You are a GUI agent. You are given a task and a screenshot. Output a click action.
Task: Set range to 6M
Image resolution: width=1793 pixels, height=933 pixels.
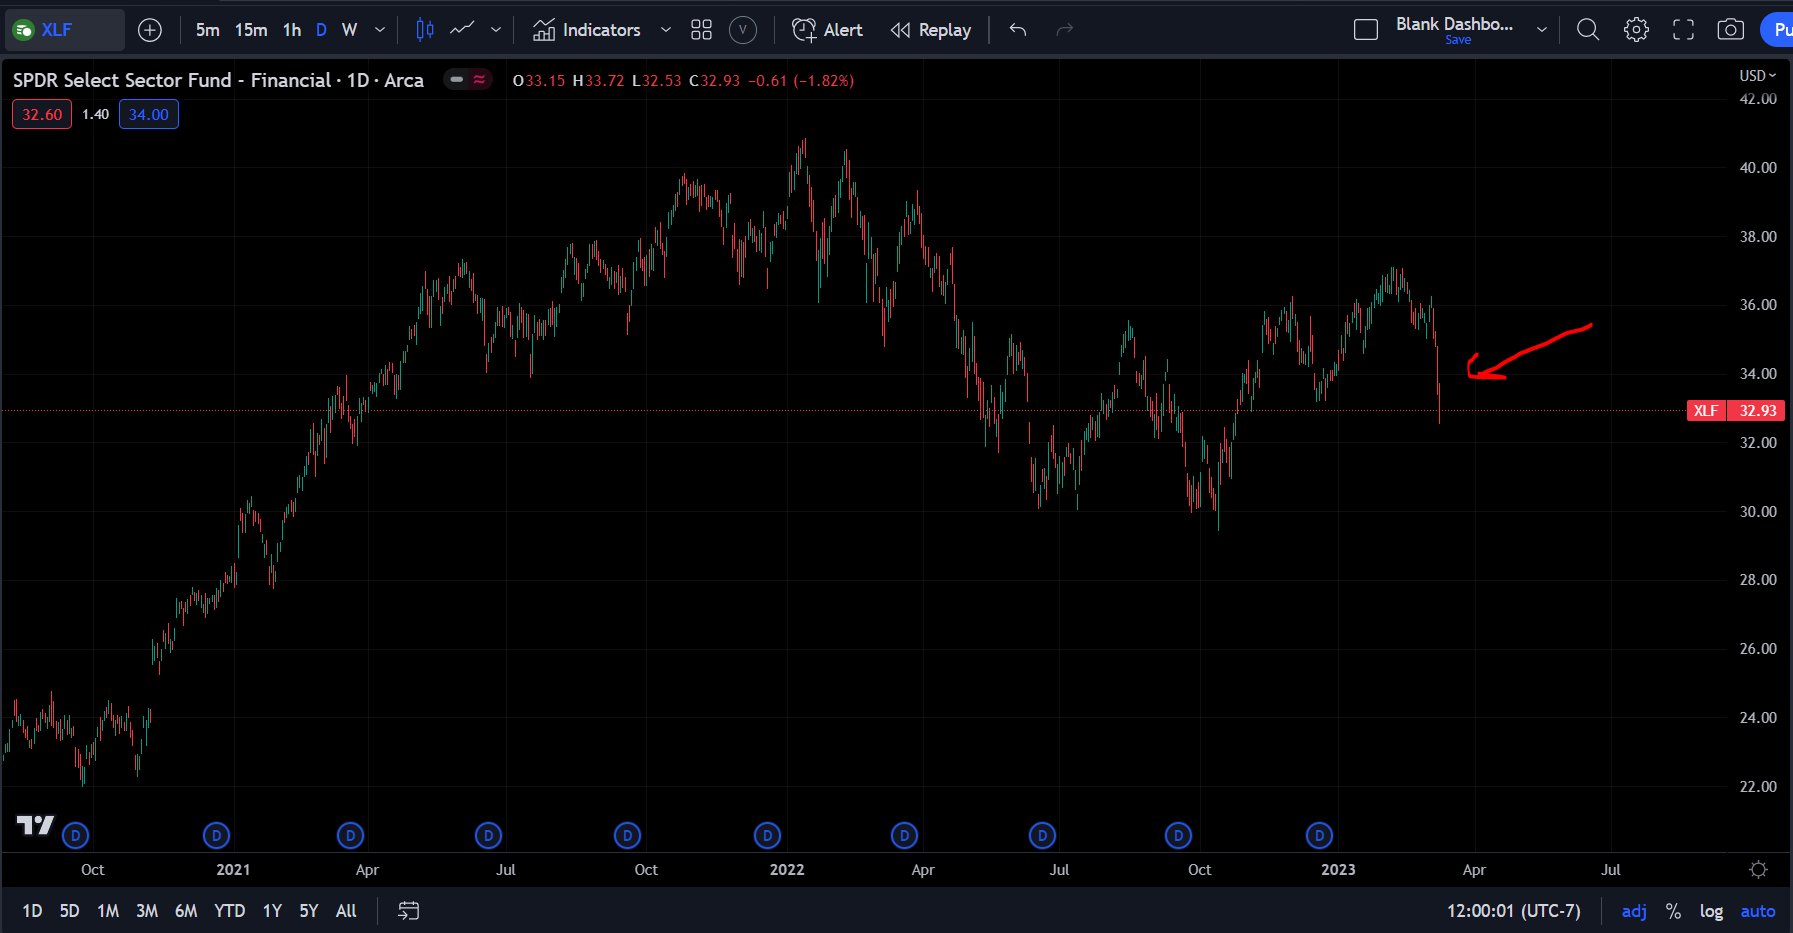[186, 911]
